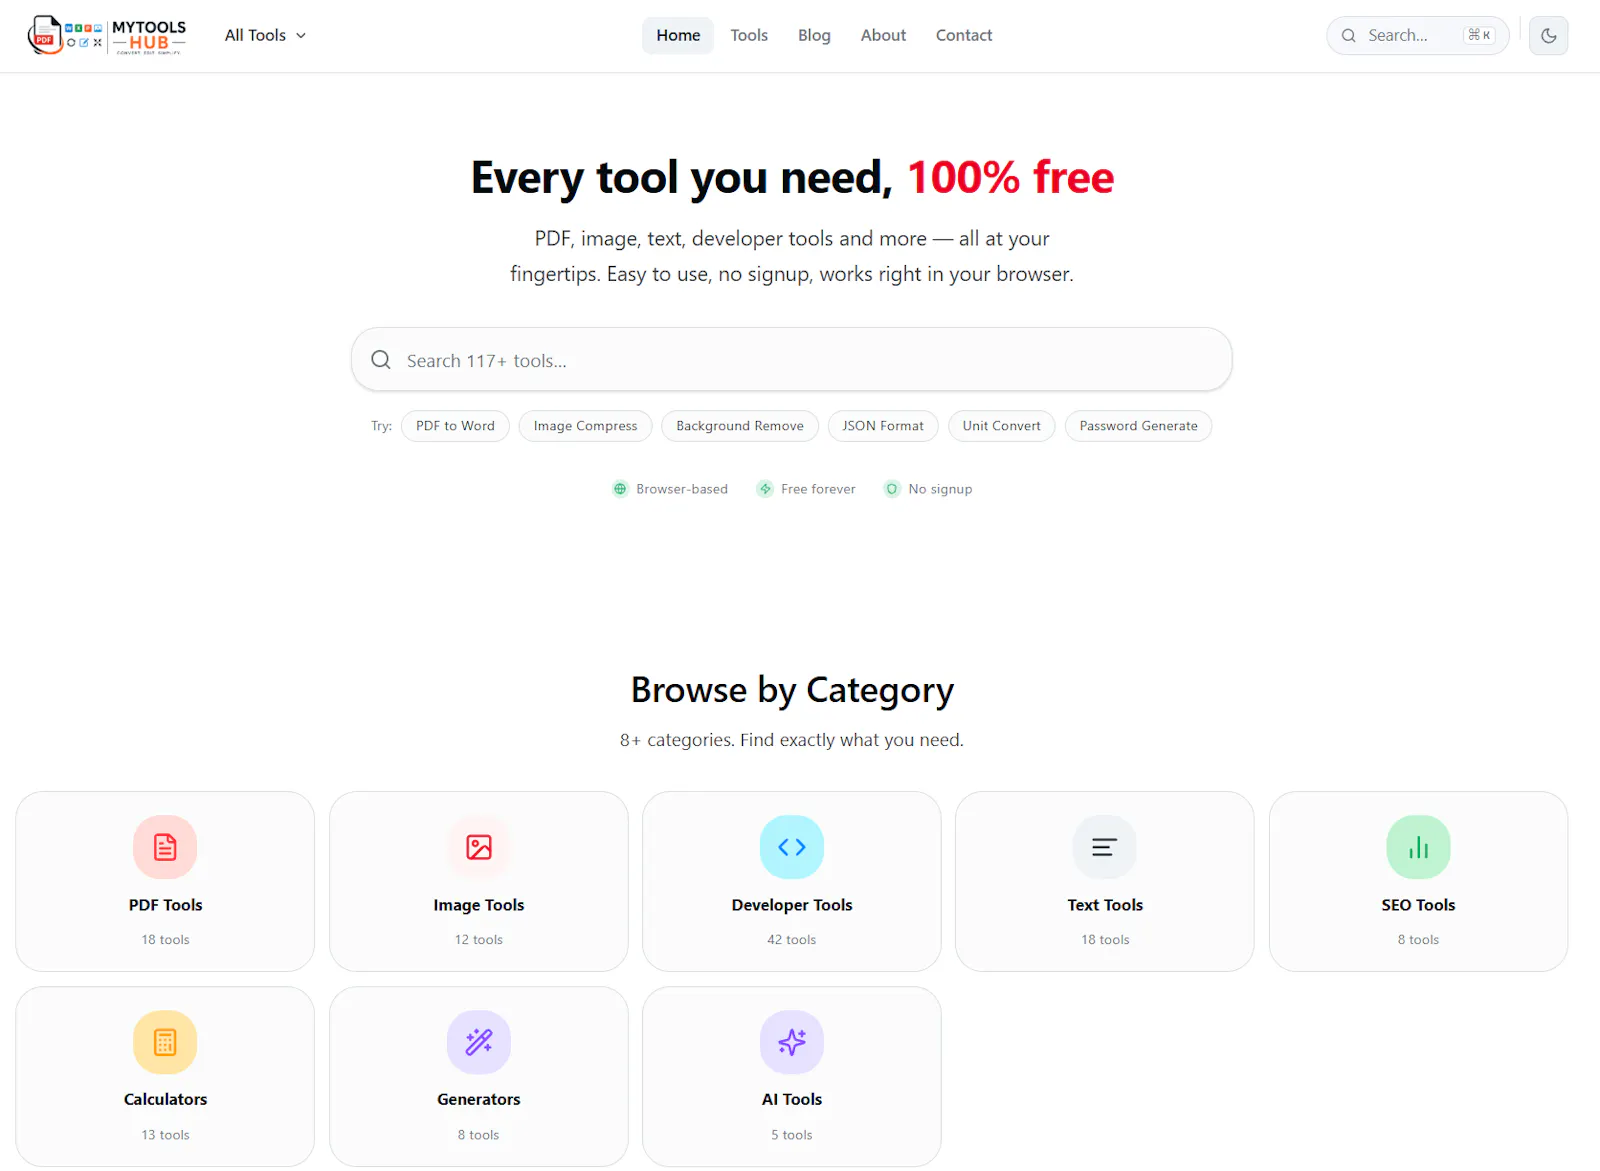This screenshot has width=1600, height=1171.
Task: Click the Generators category title
Action: tap(479, 1100)
